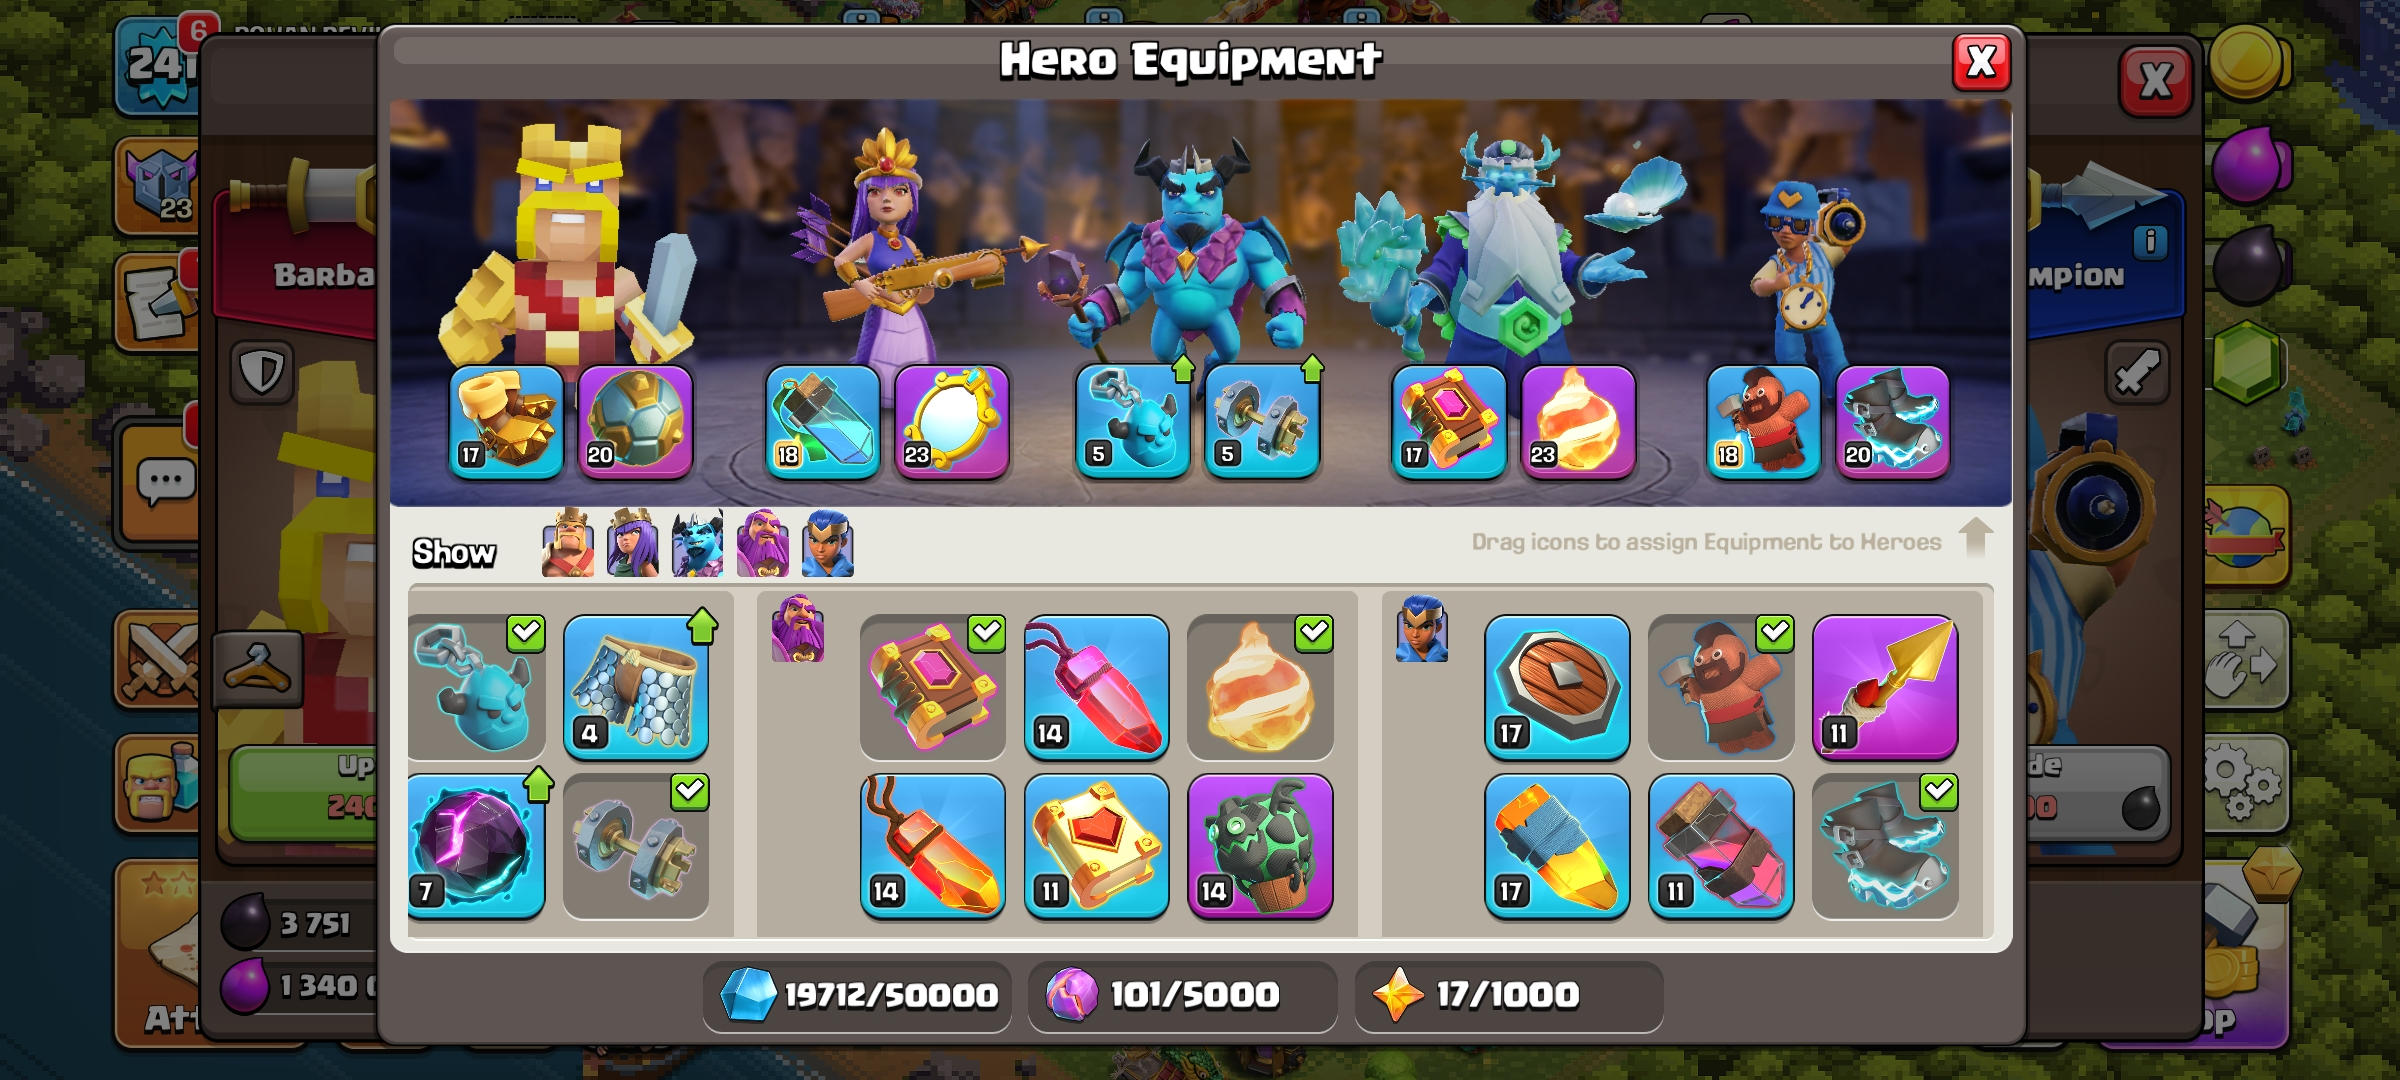This screenshot has height=1080, width=2400.
Task: Select the purple Rocket Spear level 11
Action: click(1885, 687)
